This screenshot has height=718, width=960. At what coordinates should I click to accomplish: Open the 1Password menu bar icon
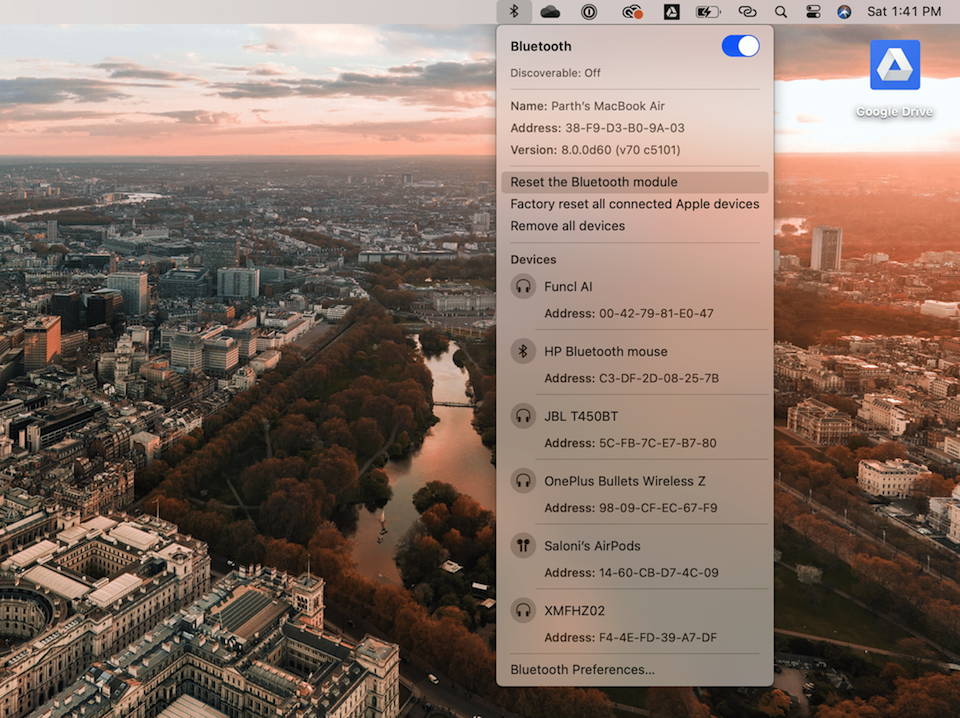pyautogui.click(x=590, y=12)
